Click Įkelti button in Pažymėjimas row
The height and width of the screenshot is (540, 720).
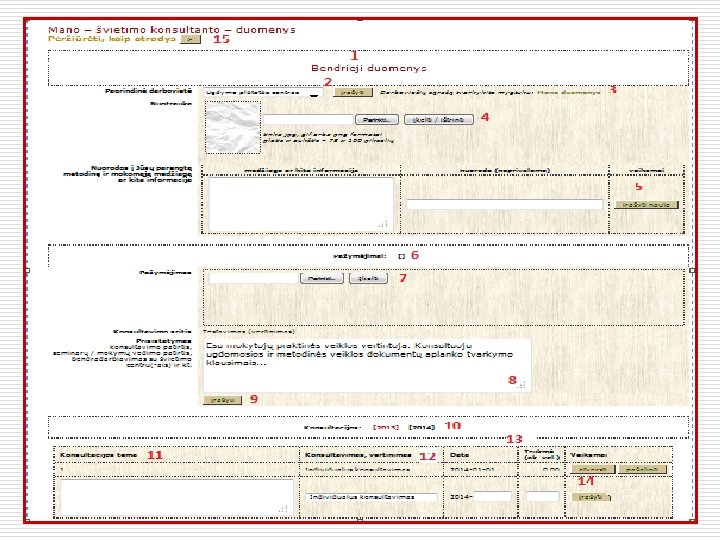pyautogui.click(x=368, y=278)
